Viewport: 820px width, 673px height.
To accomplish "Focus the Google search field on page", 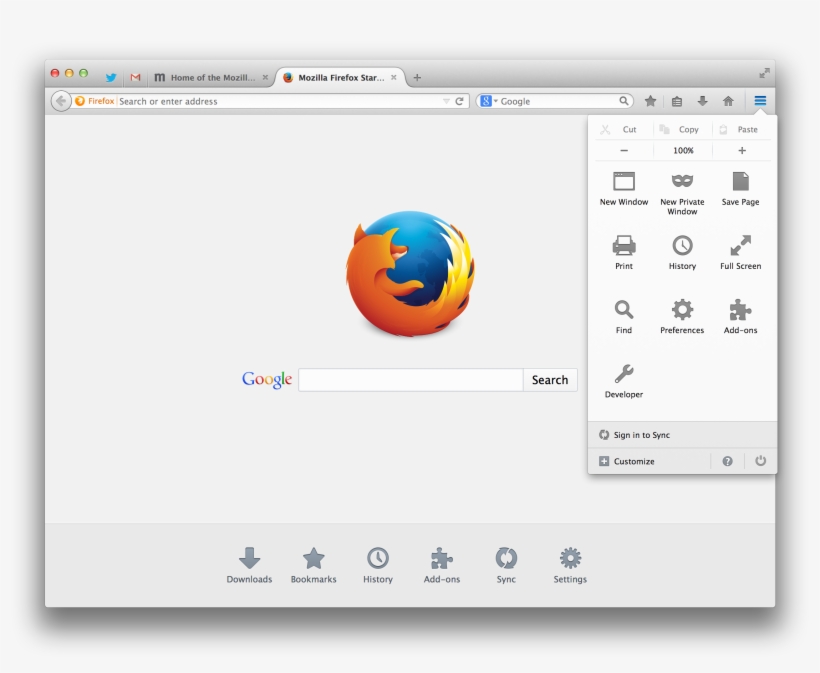I will point(410,380).
